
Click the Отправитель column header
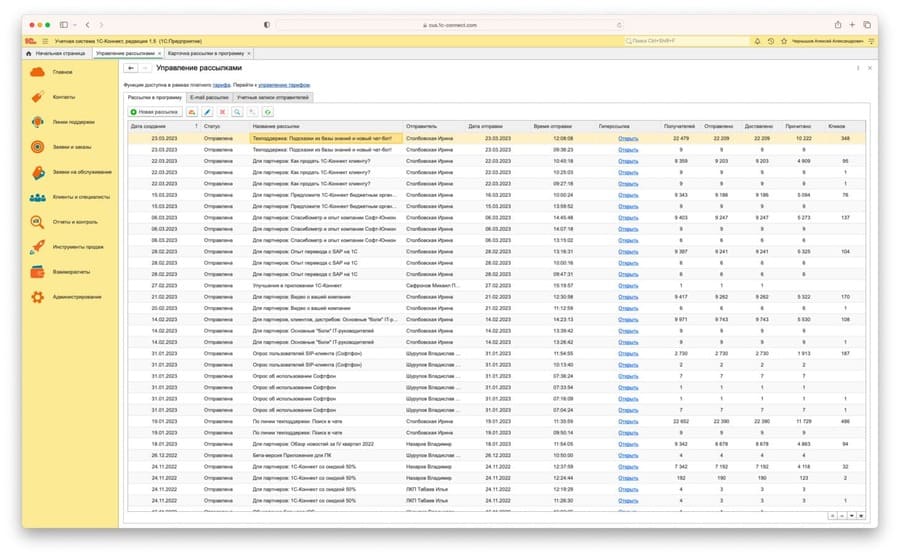(434, 126)
